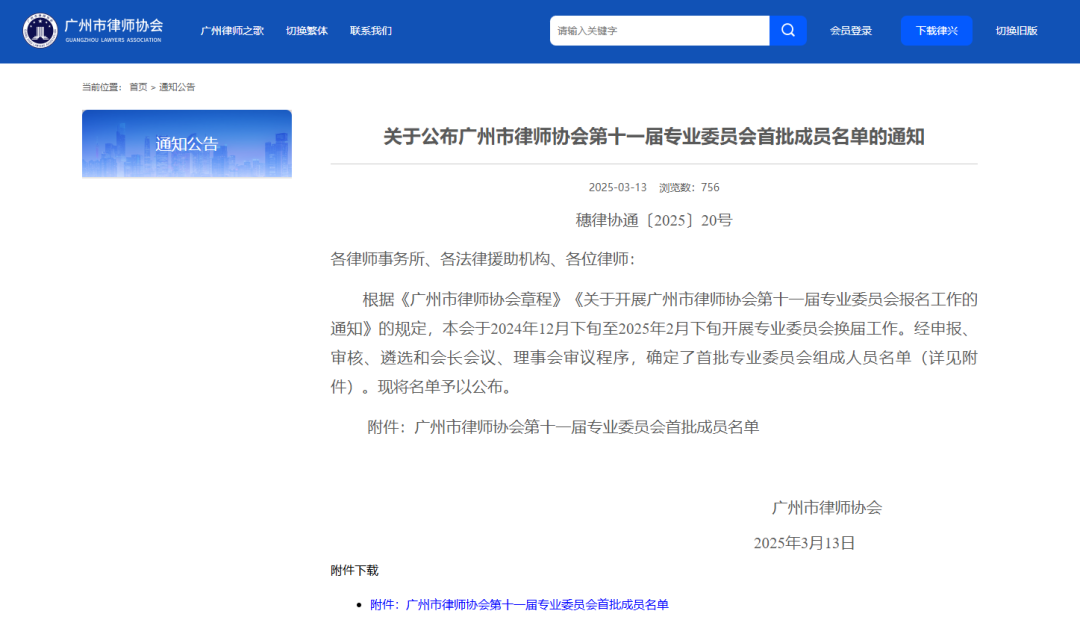
Task: Click the view count 浏览数：756
Action: pyautogui.click(x=689, y=187)
